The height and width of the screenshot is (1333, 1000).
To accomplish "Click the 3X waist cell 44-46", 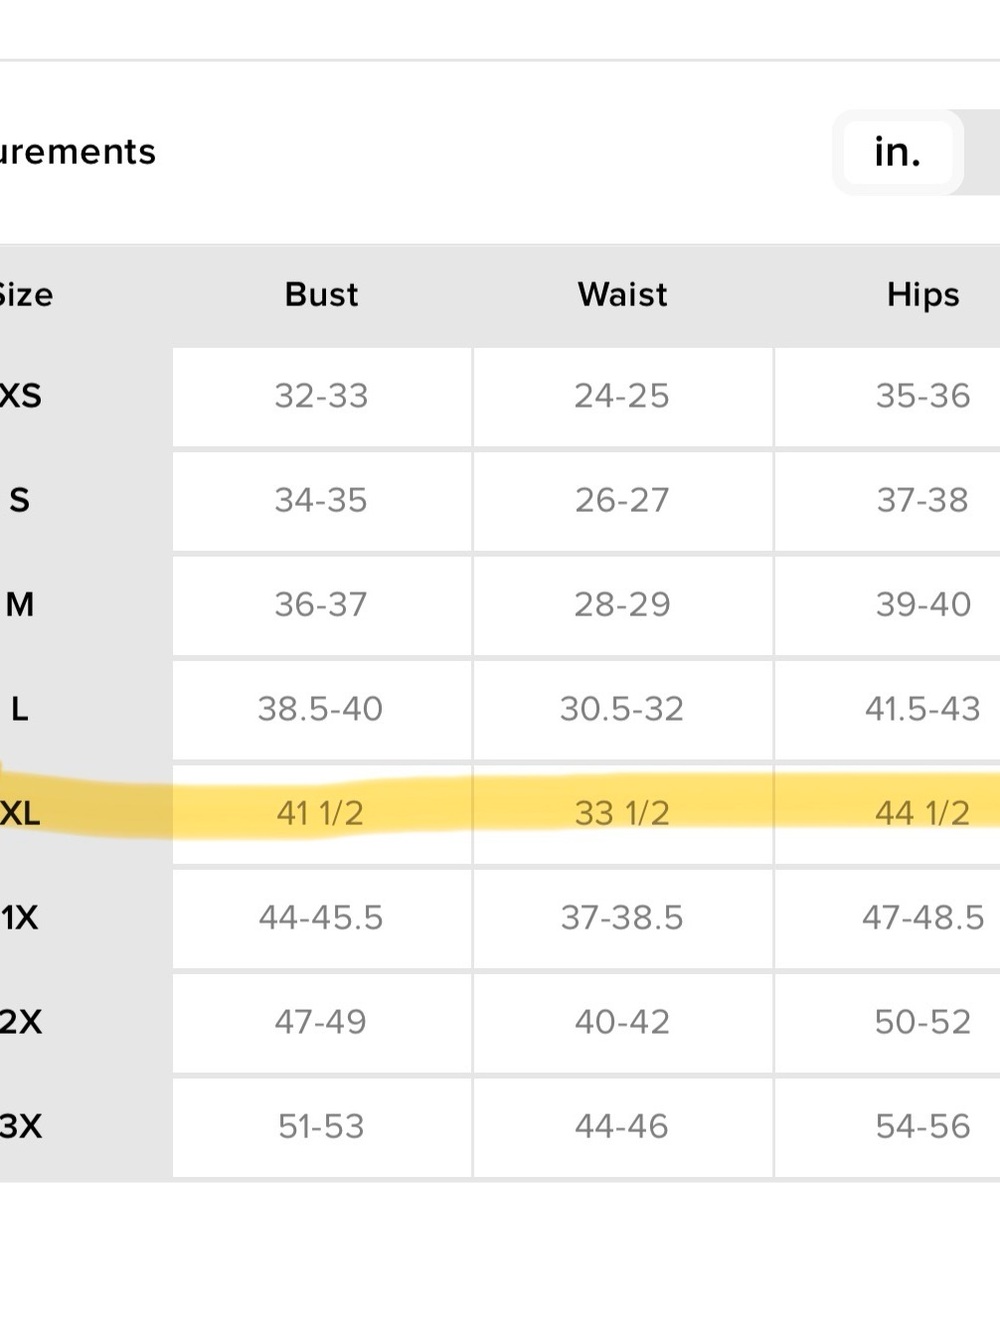I will (x=622, y=1127).
